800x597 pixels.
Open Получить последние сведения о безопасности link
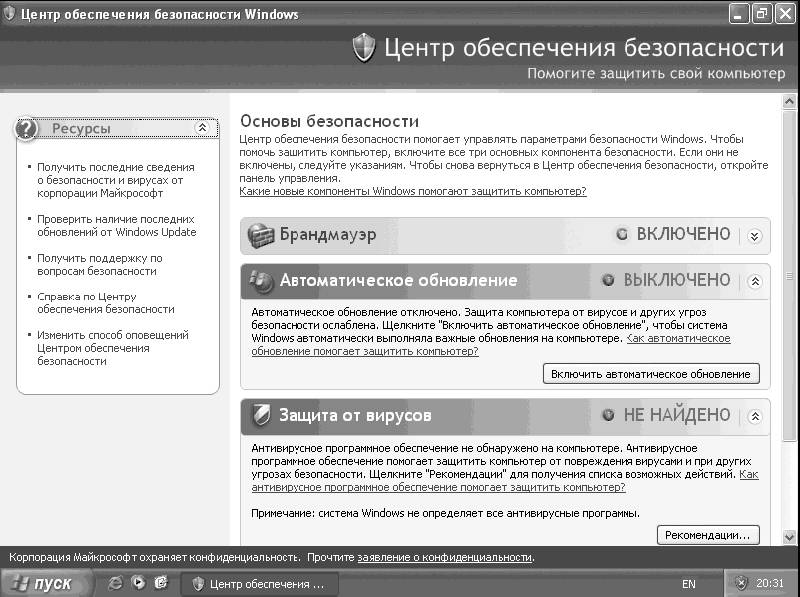(x=116, y=180)
